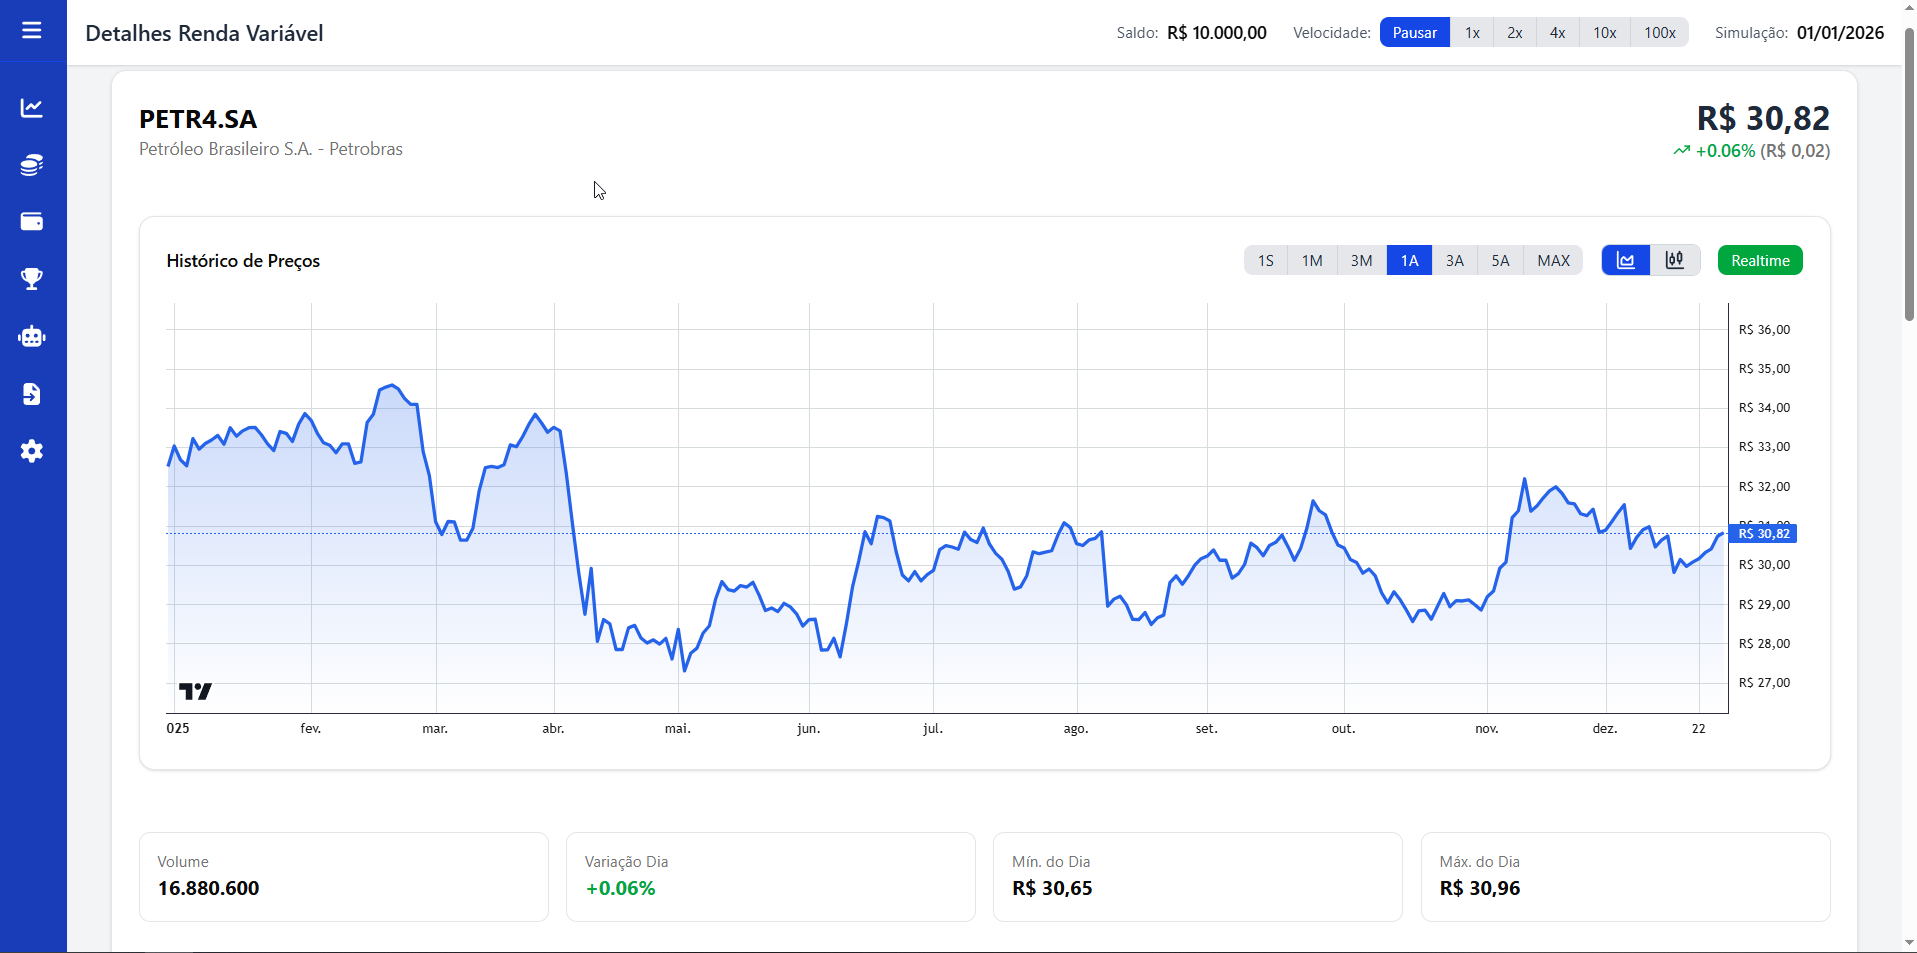Set simulation speed to 100x
Image resolution: width=1917 pixels, height=953 pixels.
(1660, 33)
